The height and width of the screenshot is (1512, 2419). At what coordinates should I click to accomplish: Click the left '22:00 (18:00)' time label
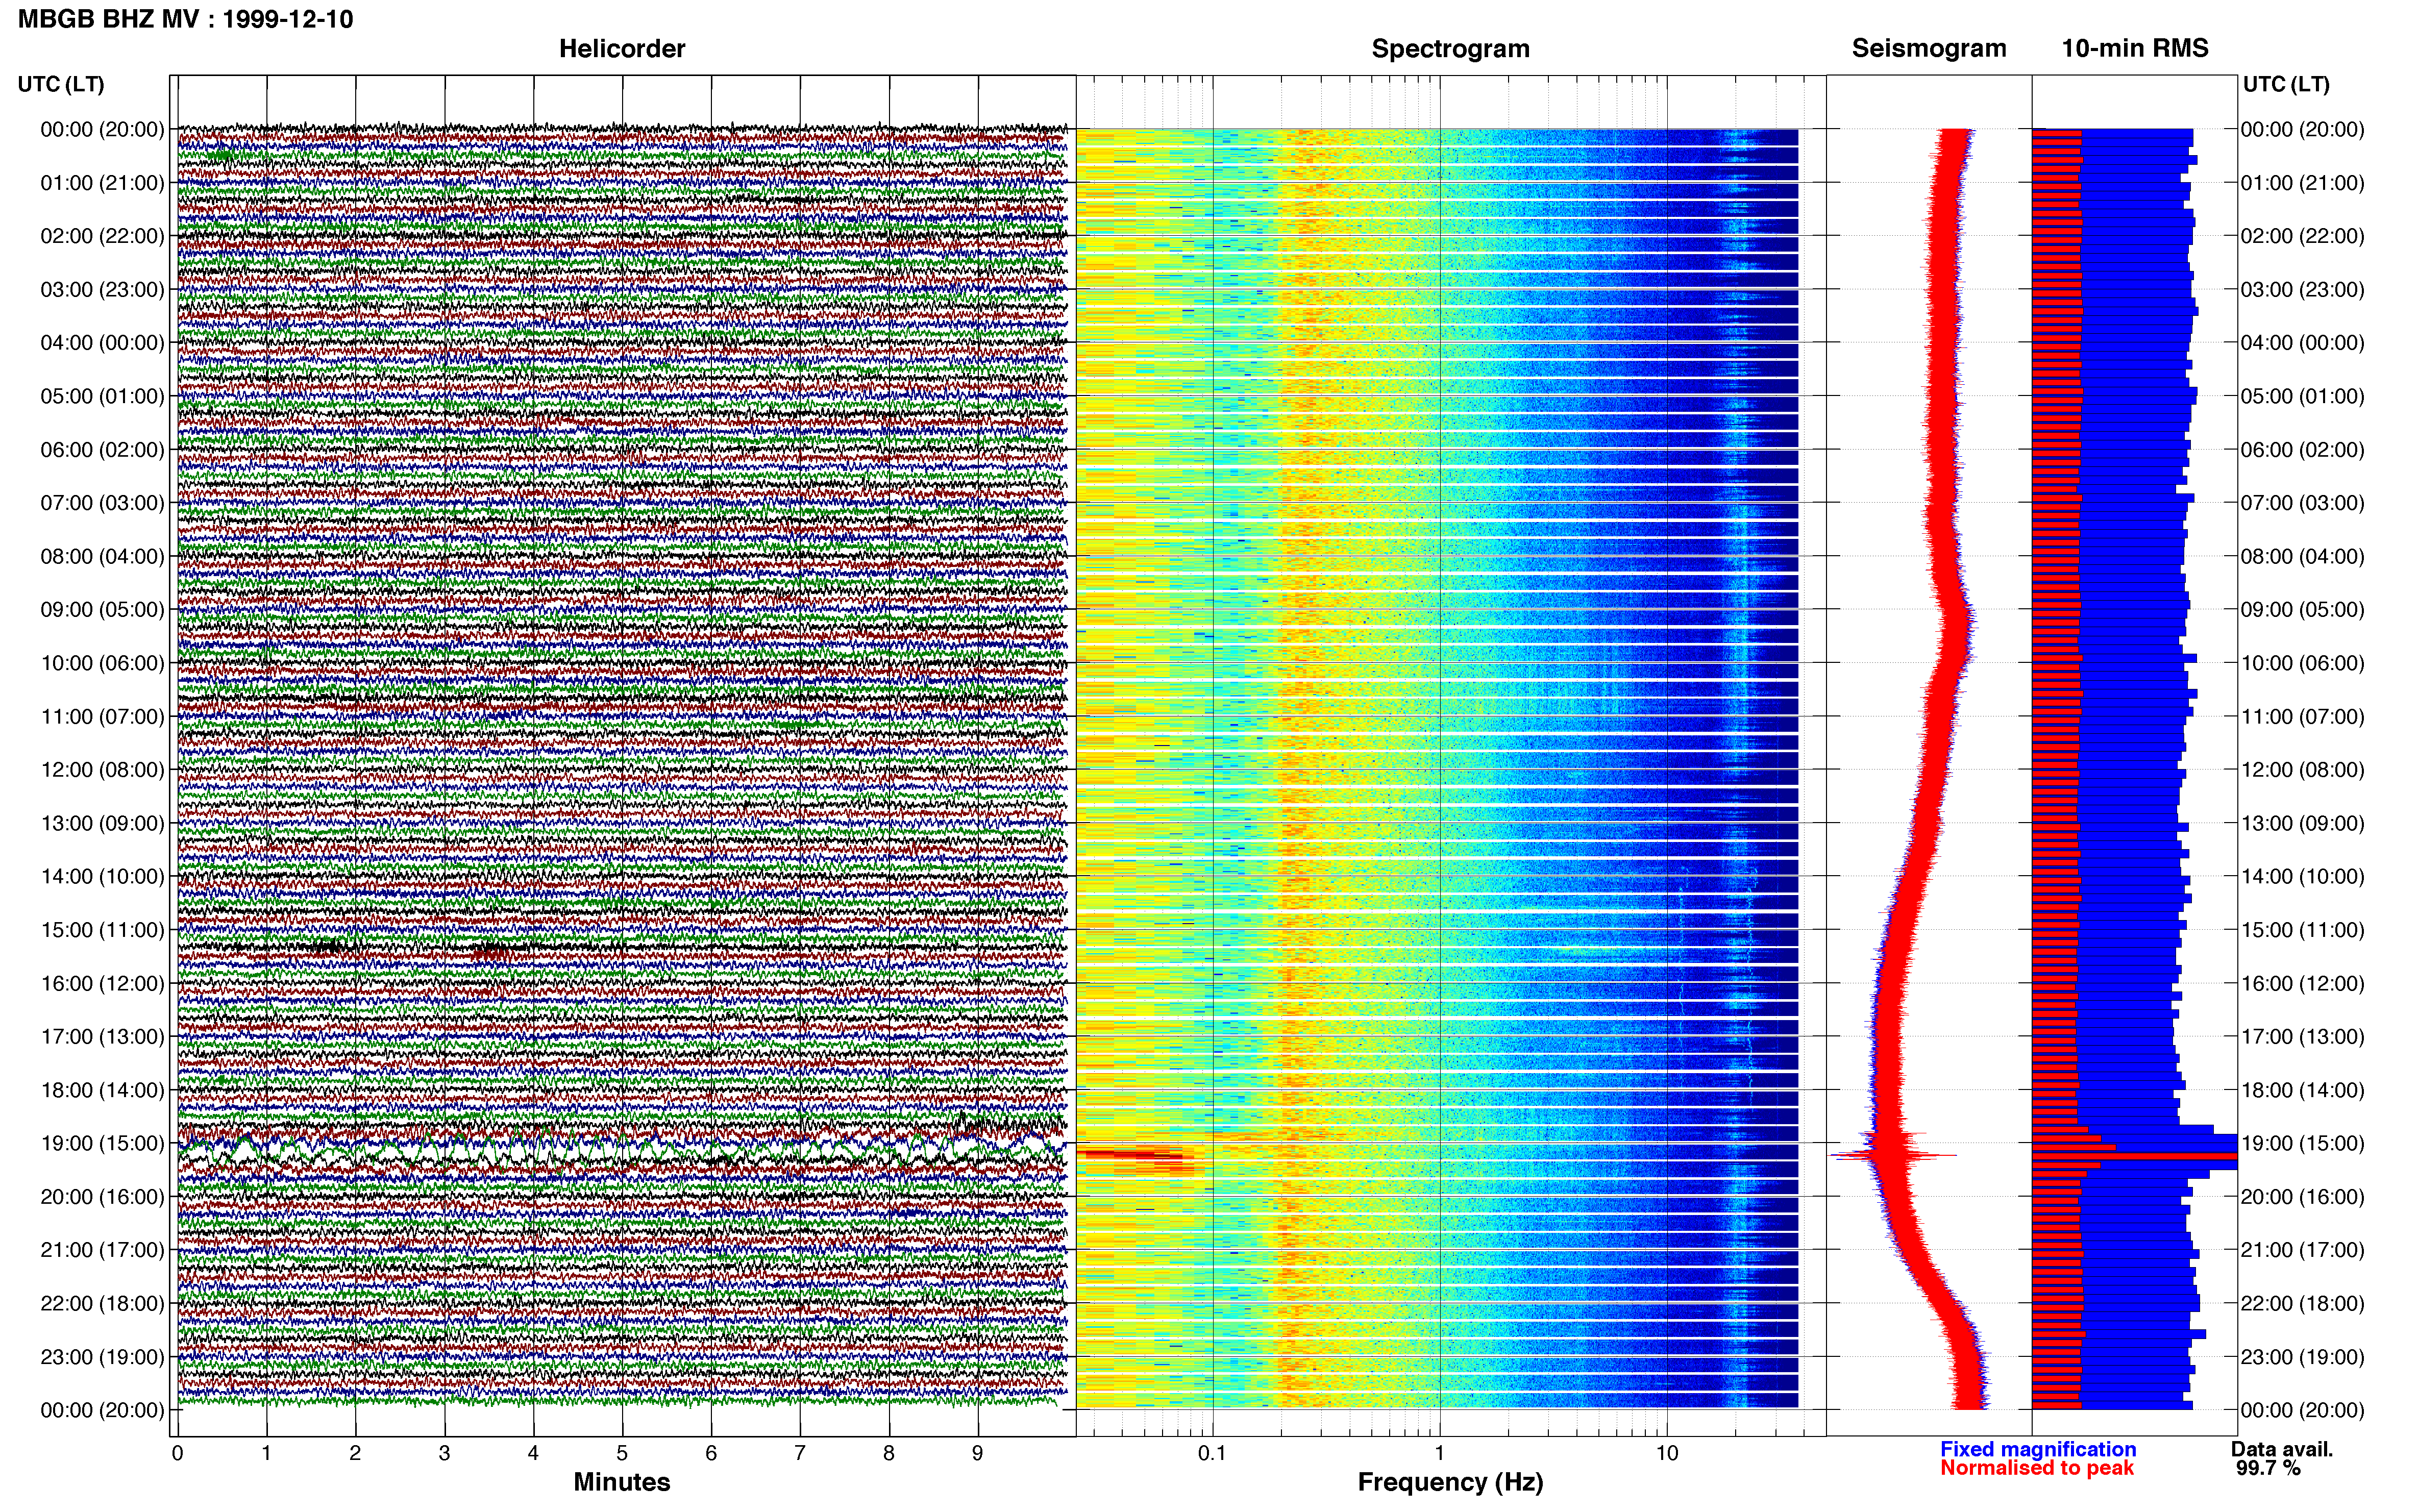click(x=102, y=1303)
